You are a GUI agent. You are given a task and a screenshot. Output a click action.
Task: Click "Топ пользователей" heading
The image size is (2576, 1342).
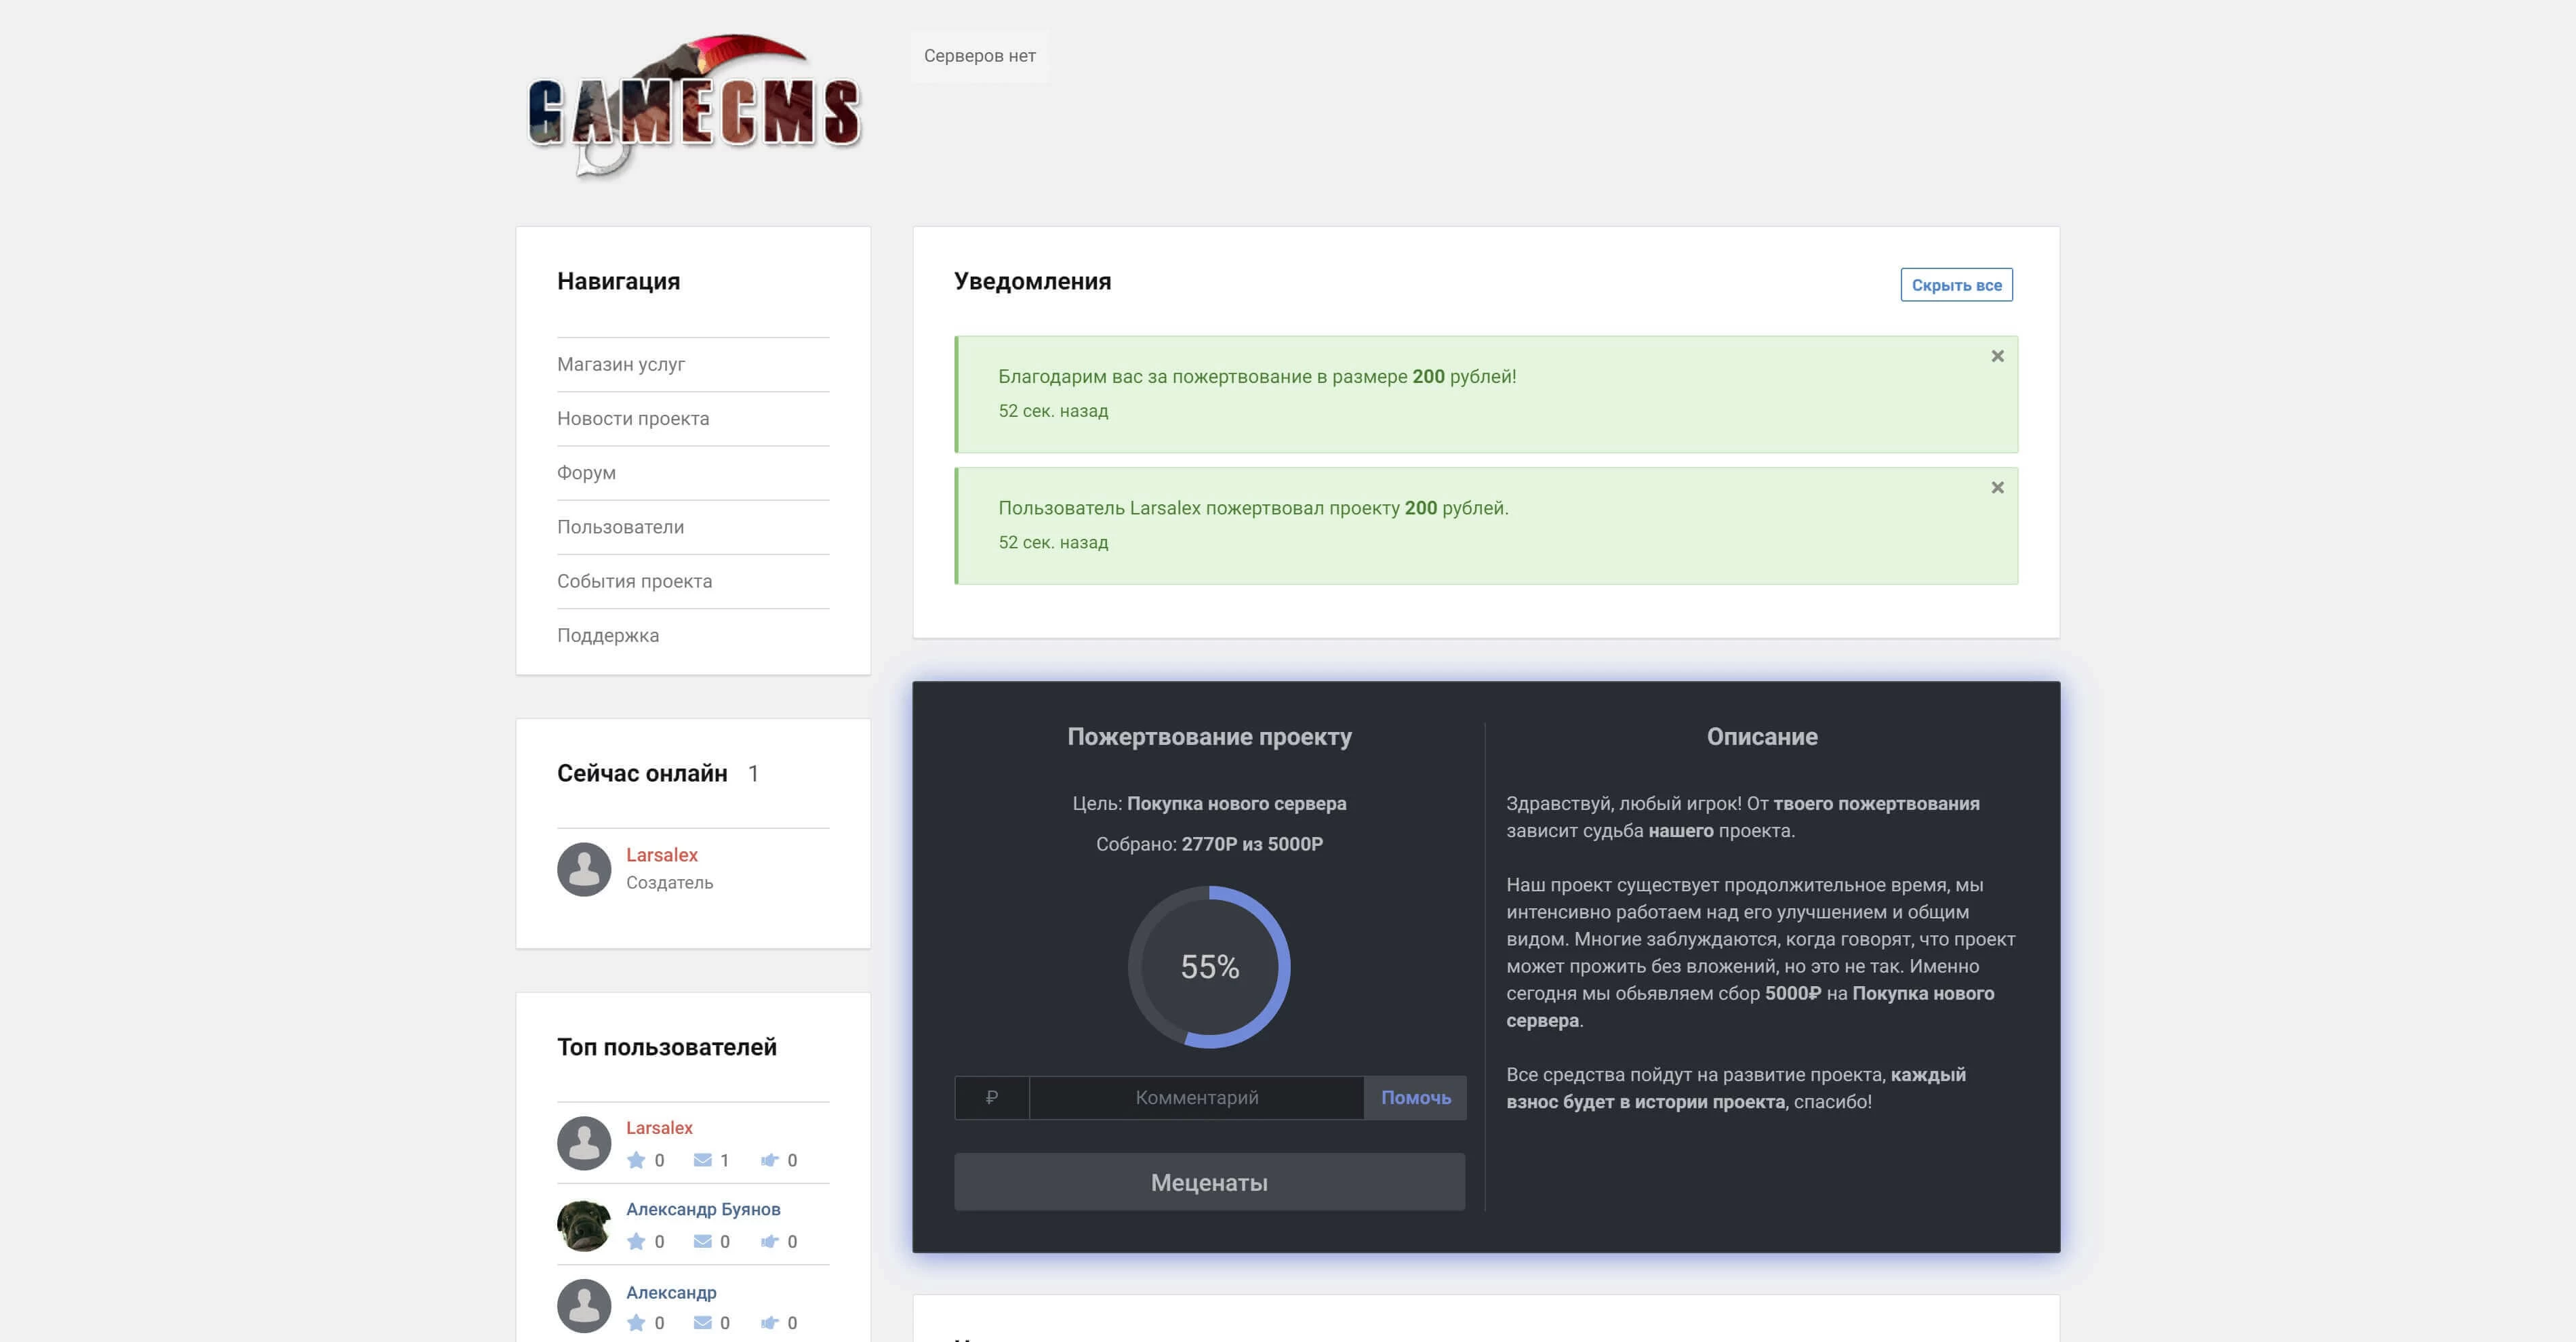(x=667, y=1047)
